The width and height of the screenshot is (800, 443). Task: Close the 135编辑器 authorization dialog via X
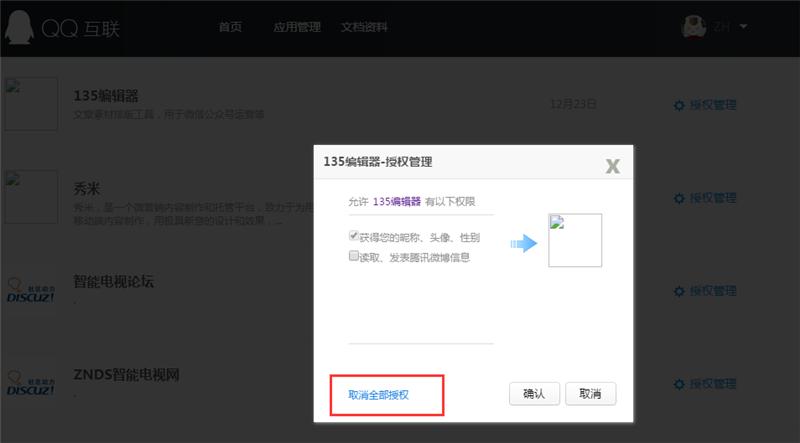(612, 166)
